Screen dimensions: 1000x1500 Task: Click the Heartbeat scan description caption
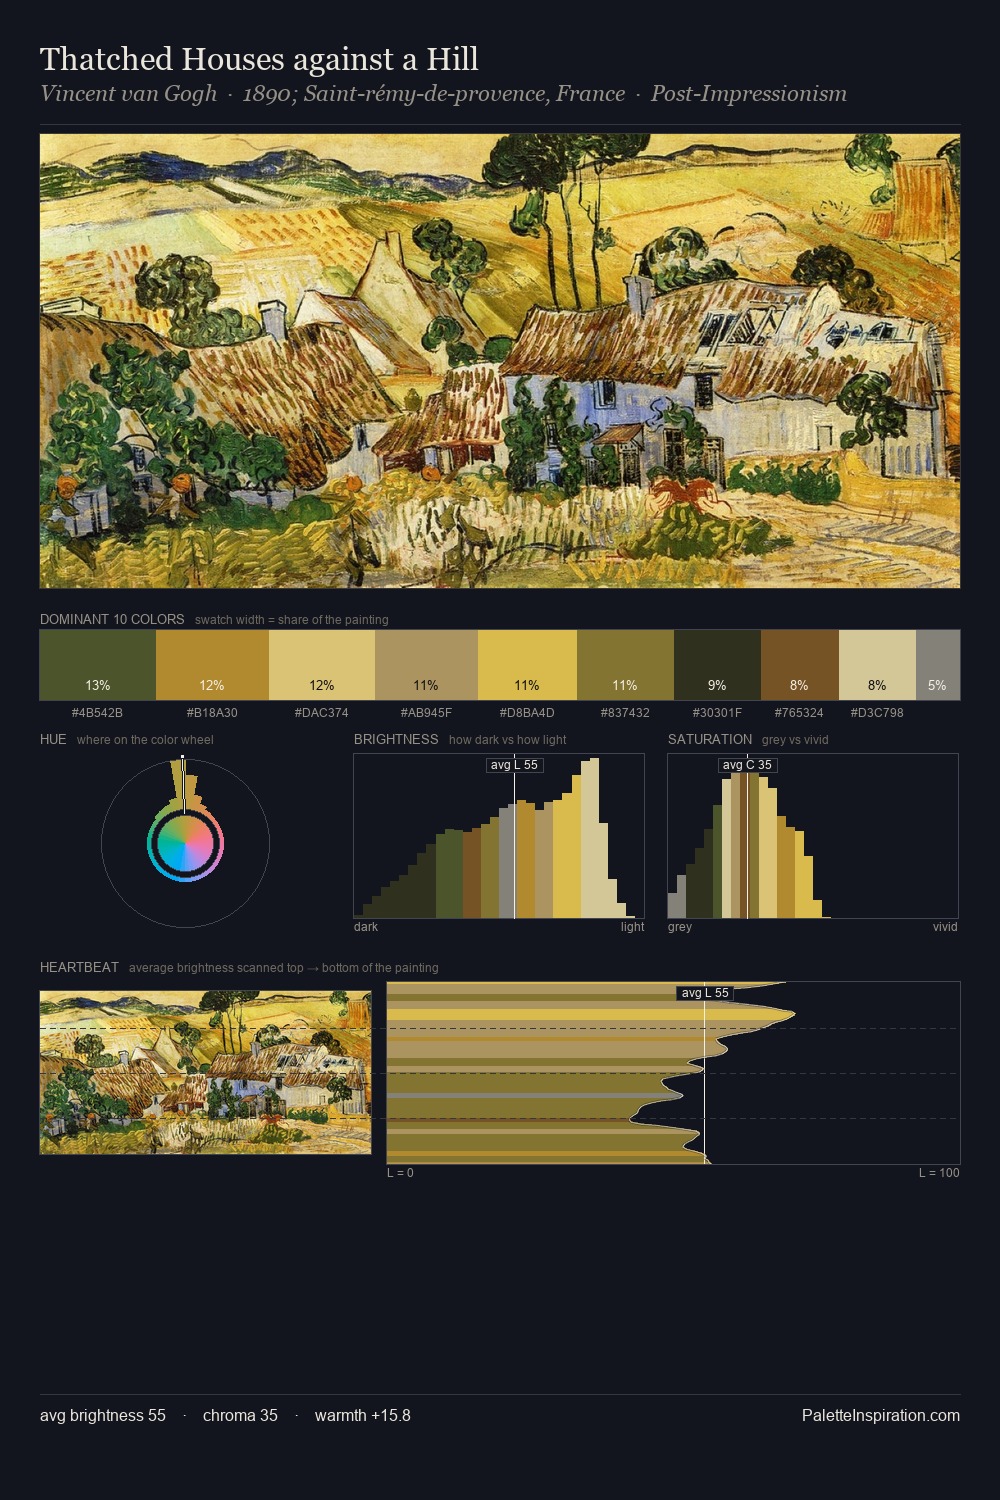coord(284,968)
